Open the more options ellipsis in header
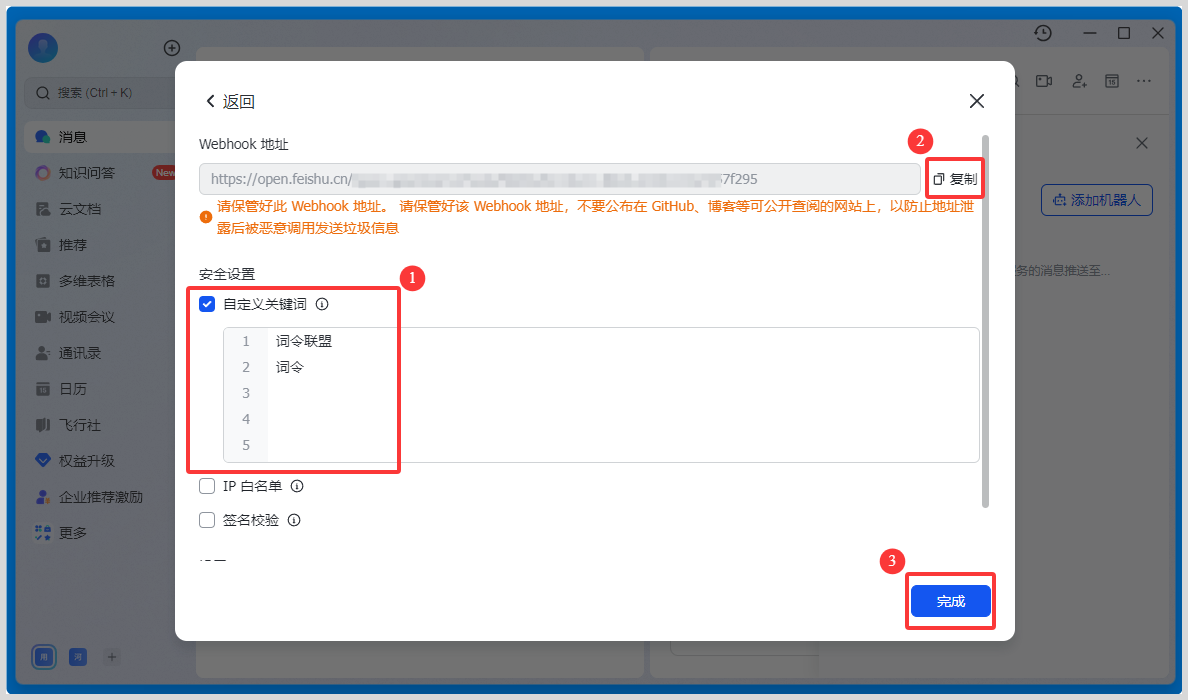Screen dimensions: 1188x700 (1145, 81)
